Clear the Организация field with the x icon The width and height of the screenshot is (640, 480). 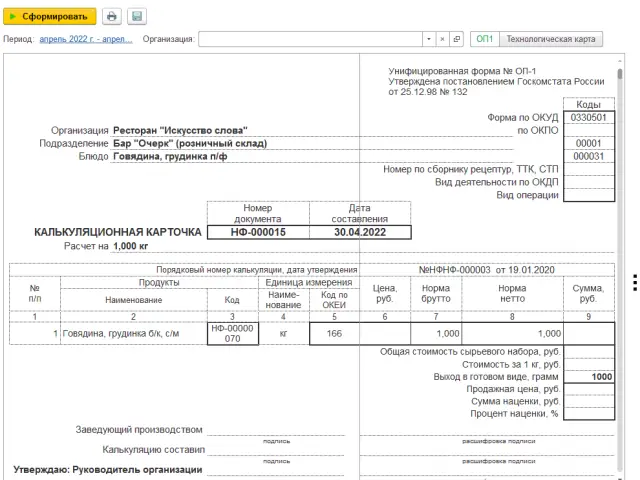click(x=443, y=39)
